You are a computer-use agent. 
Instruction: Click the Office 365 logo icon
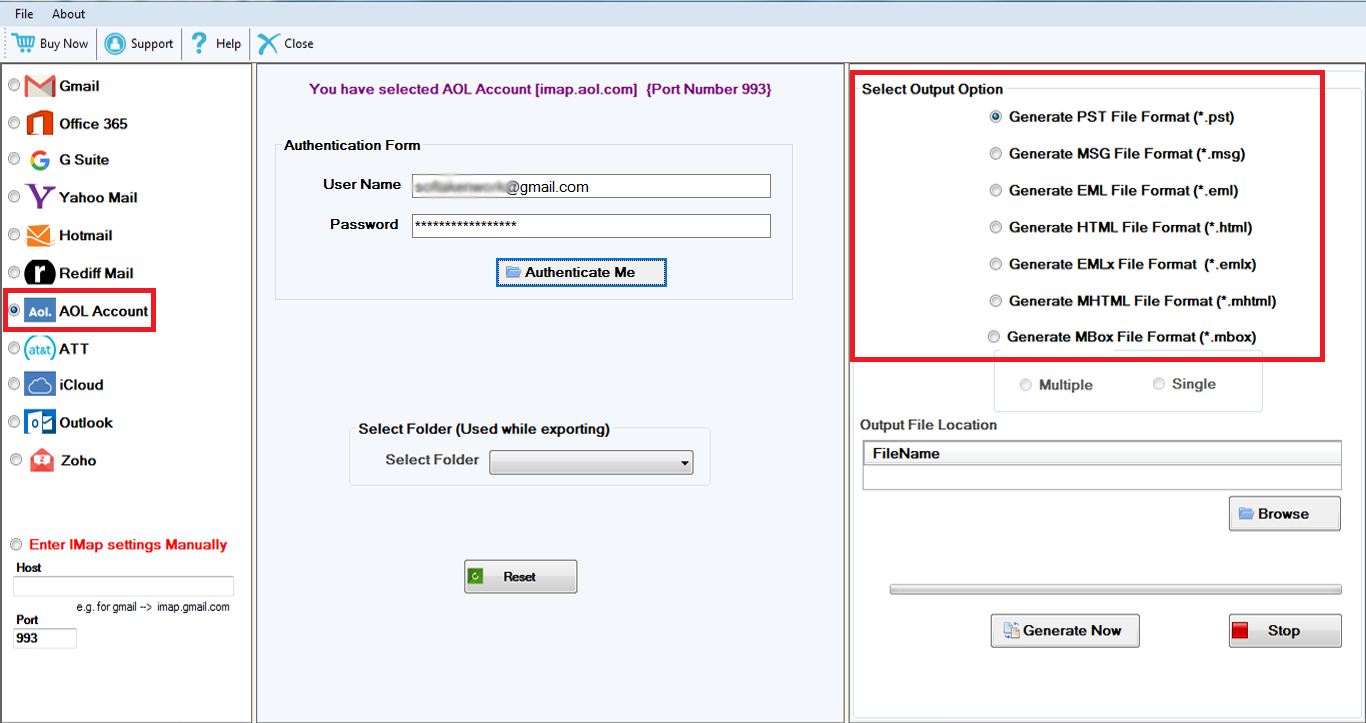pos(40,124)
